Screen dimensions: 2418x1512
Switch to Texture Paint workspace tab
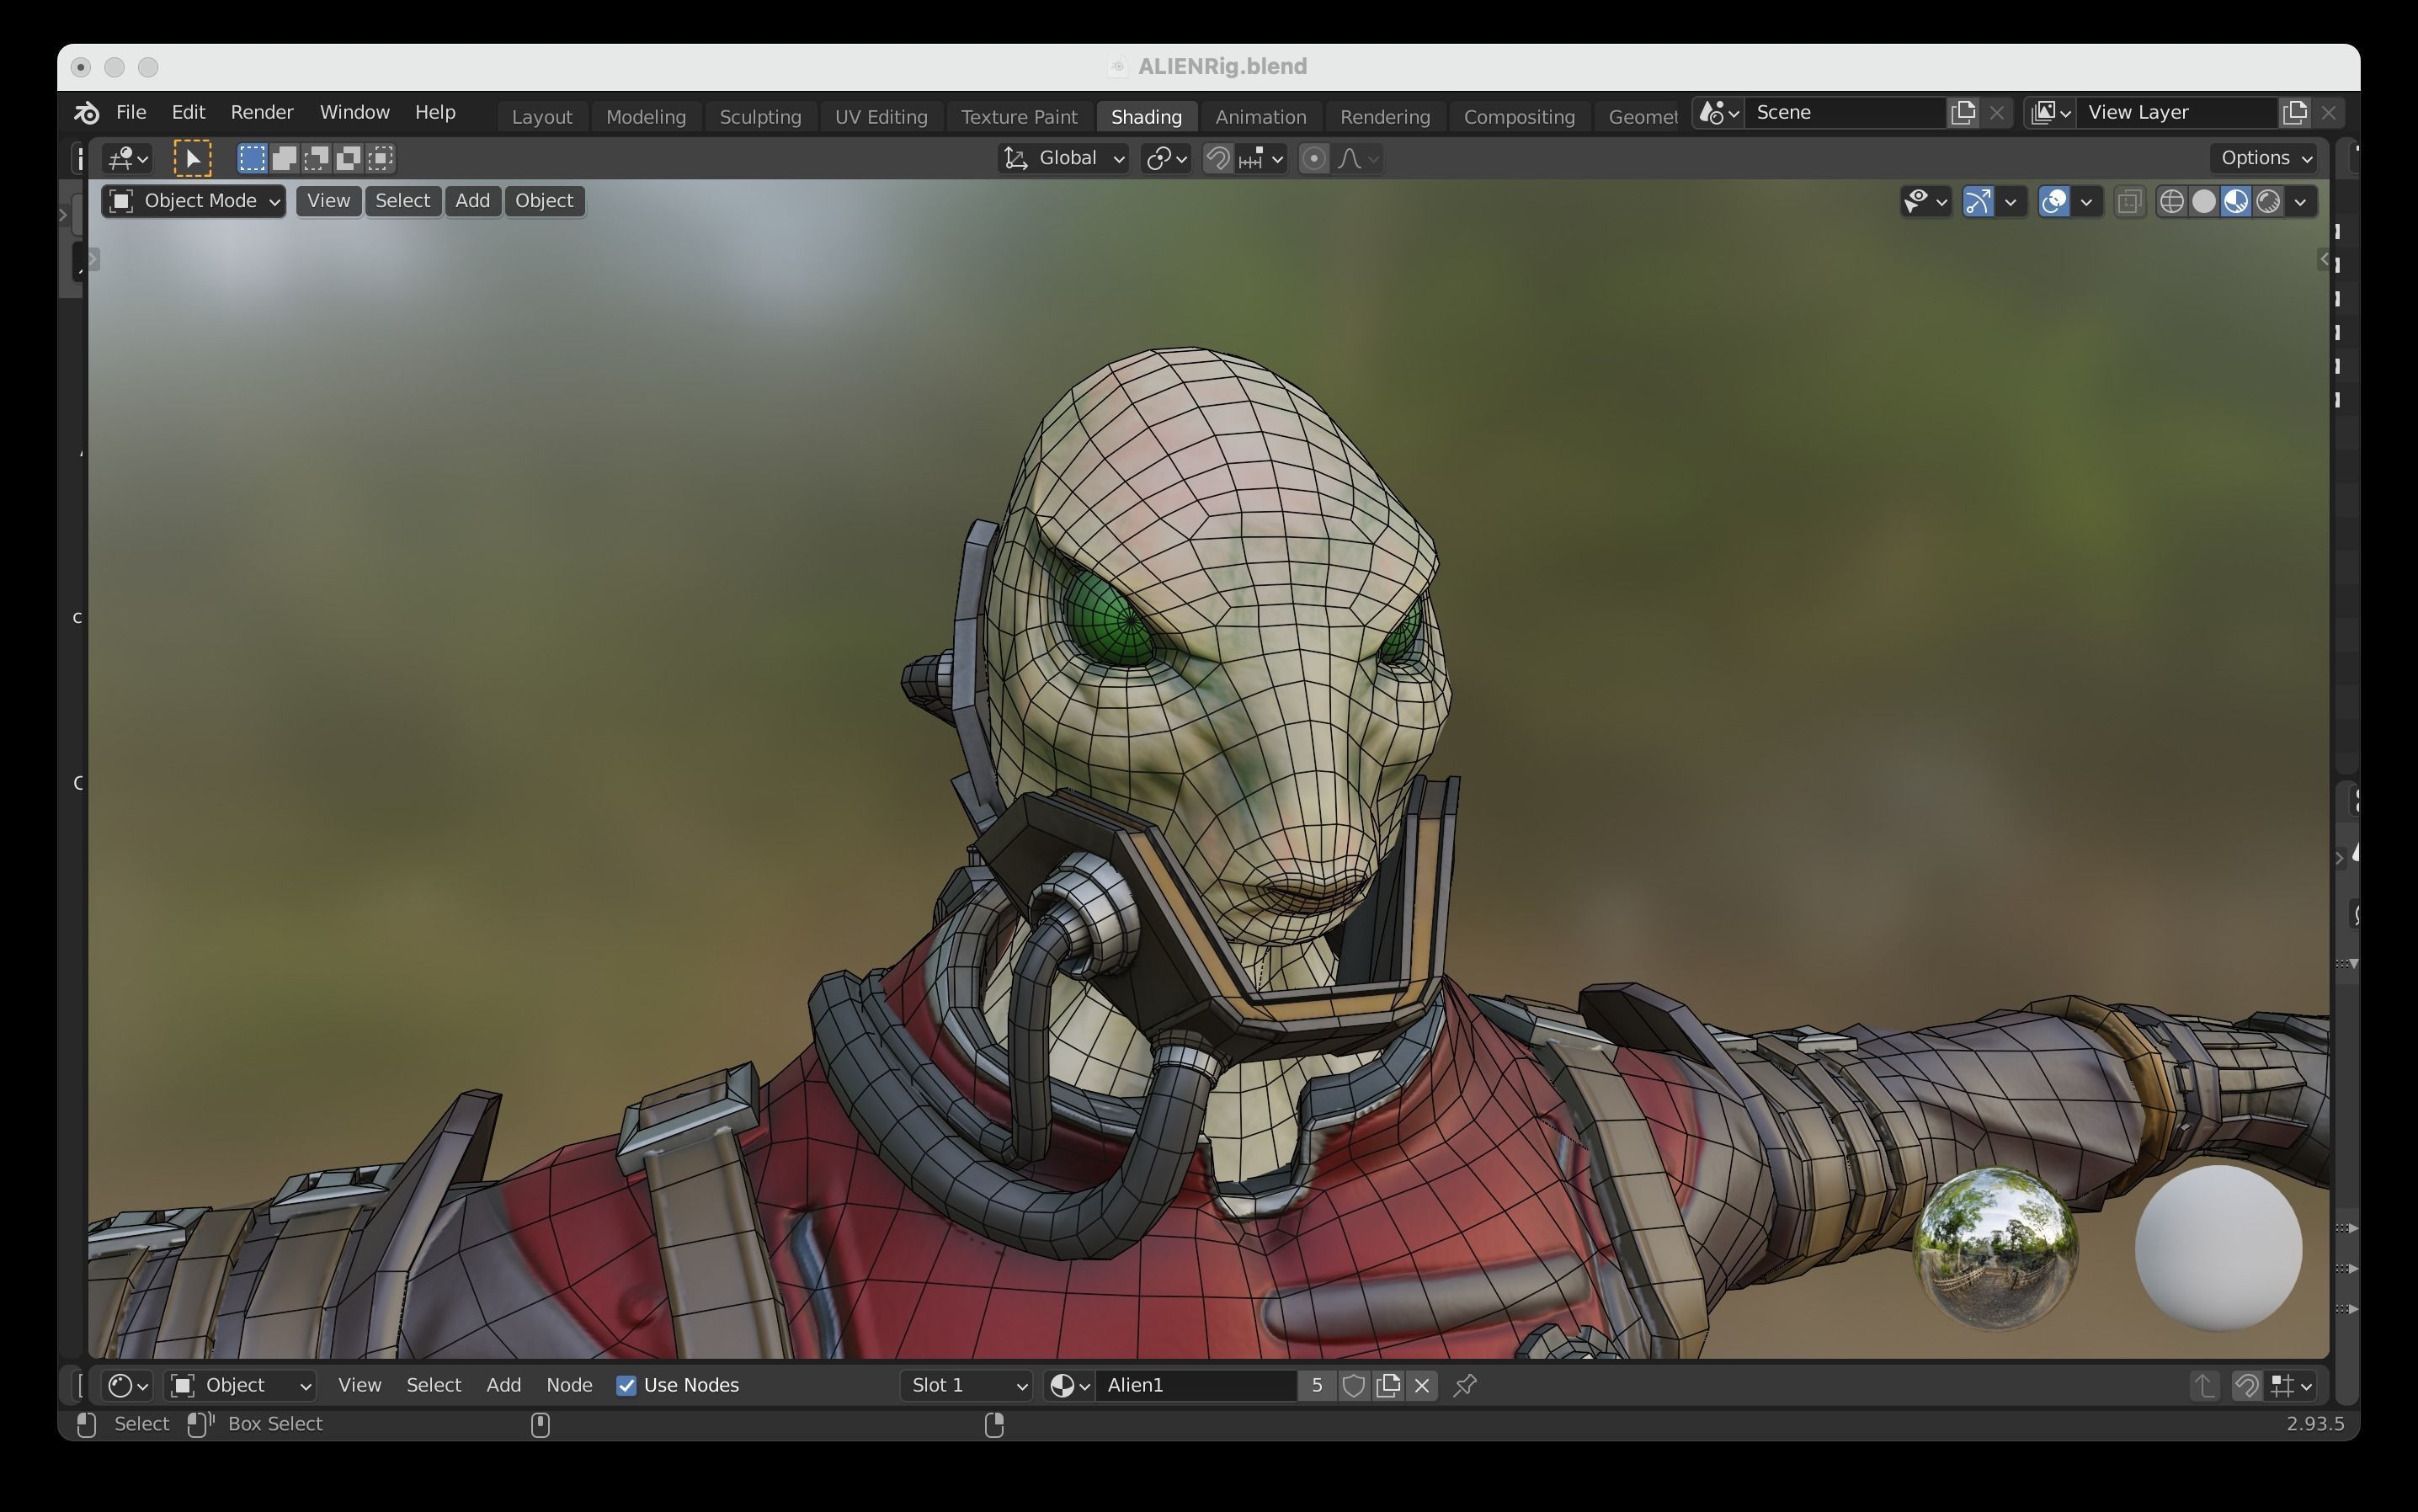pyautogui.click(x=1019, y=117)
